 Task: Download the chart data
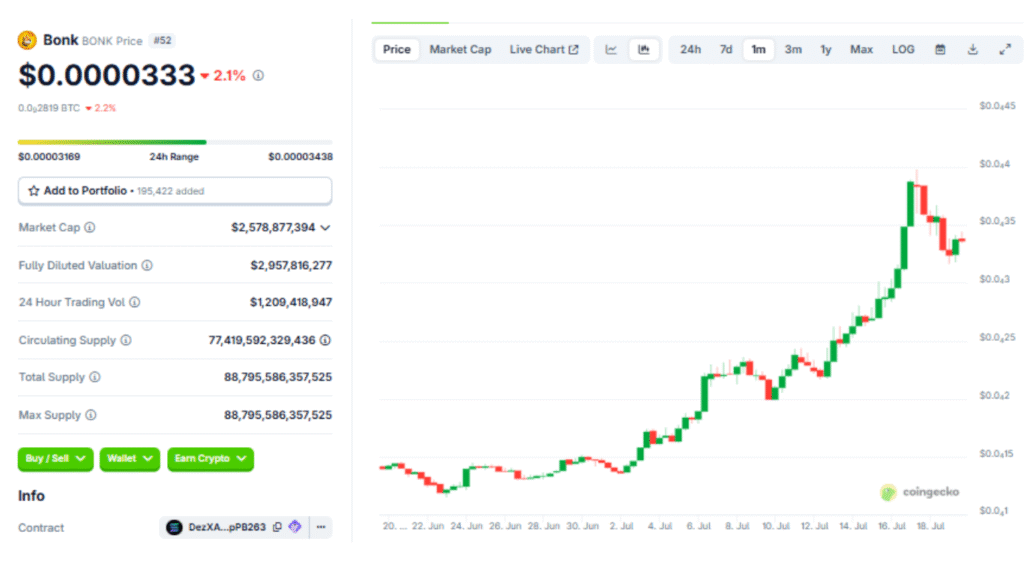(972, 49)
